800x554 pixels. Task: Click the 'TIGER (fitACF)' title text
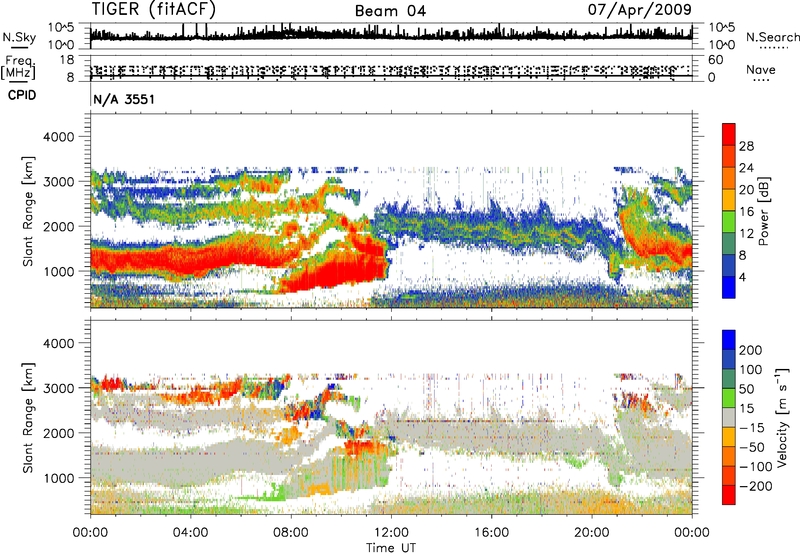coord(154,9)
